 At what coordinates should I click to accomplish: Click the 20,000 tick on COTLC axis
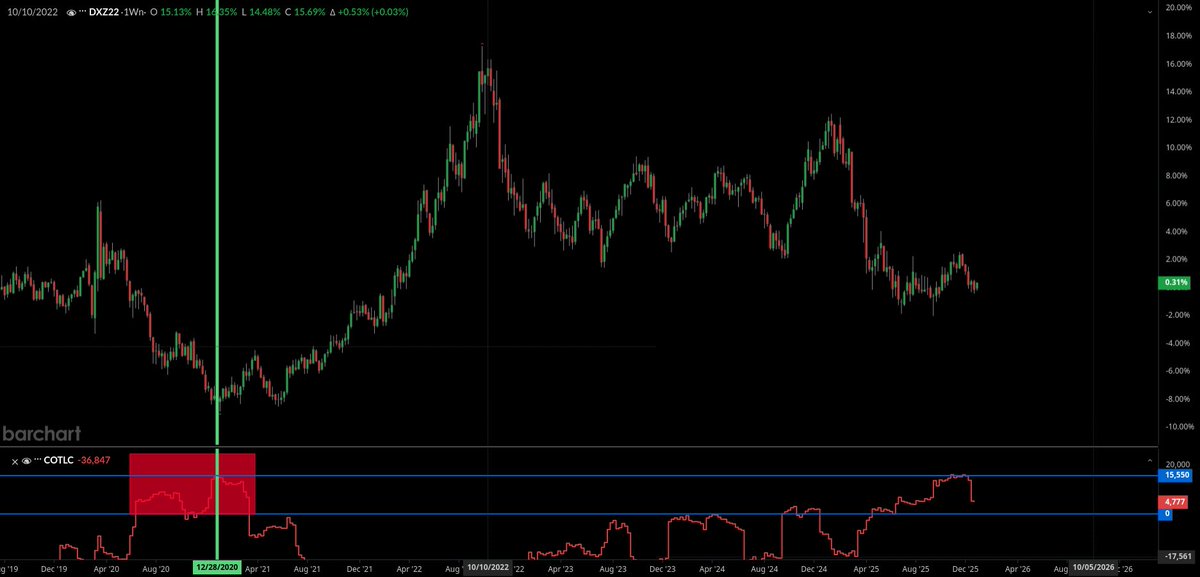pos(1177,466)
